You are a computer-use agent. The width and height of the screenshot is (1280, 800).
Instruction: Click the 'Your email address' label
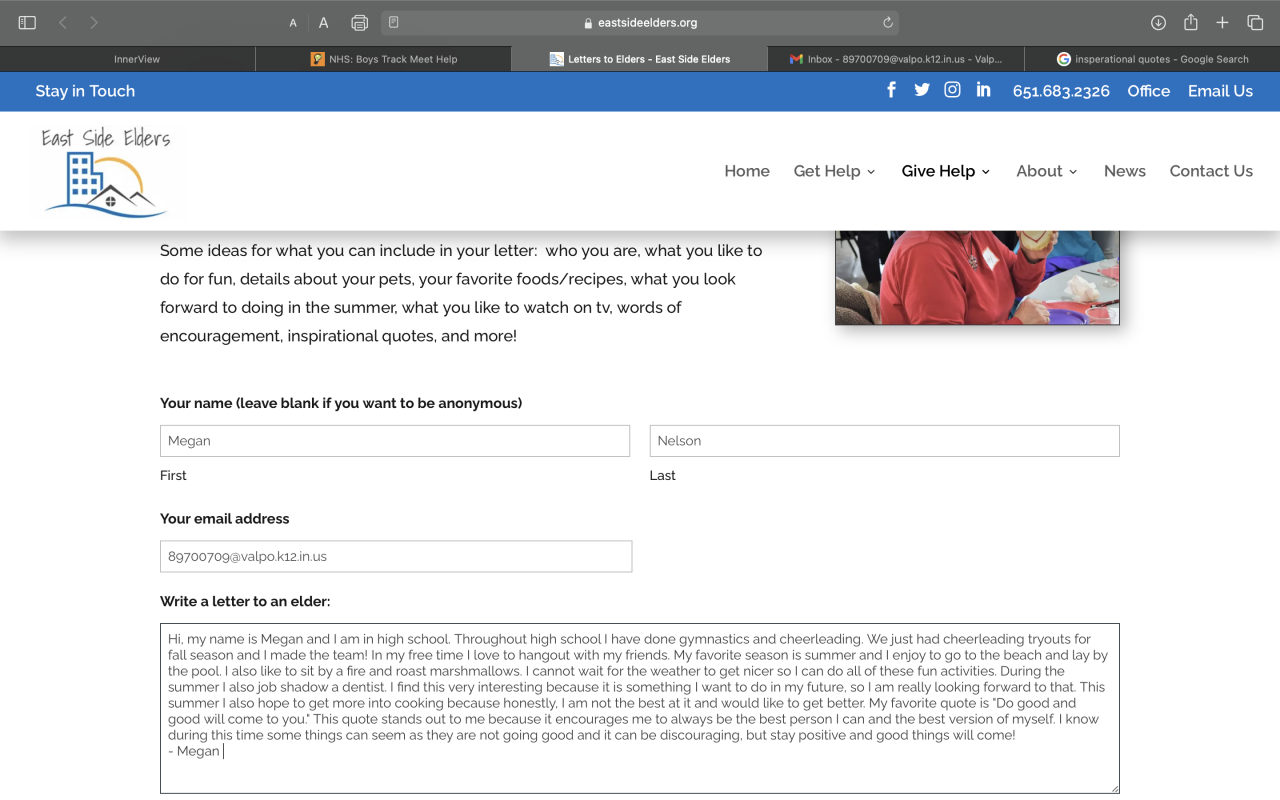[225, 518]
